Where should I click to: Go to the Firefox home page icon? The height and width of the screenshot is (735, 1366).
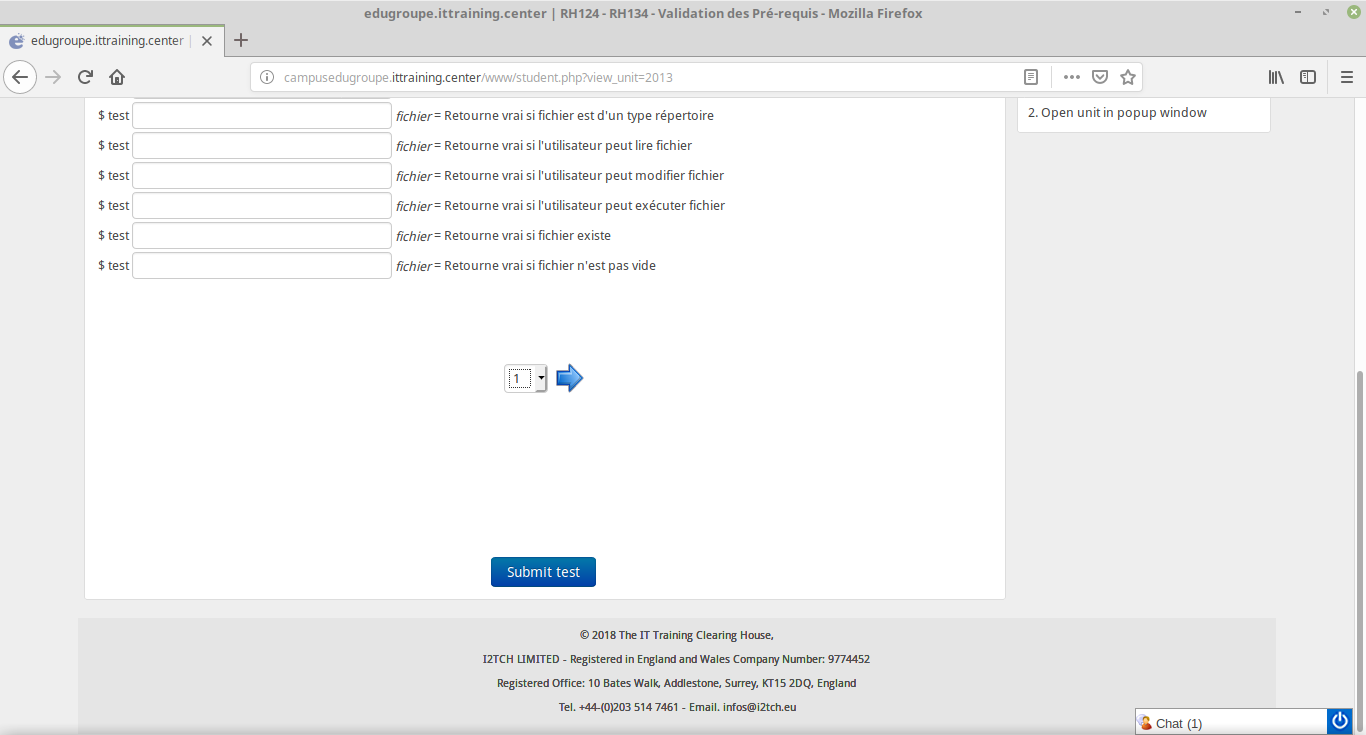(x=117, y=77)
